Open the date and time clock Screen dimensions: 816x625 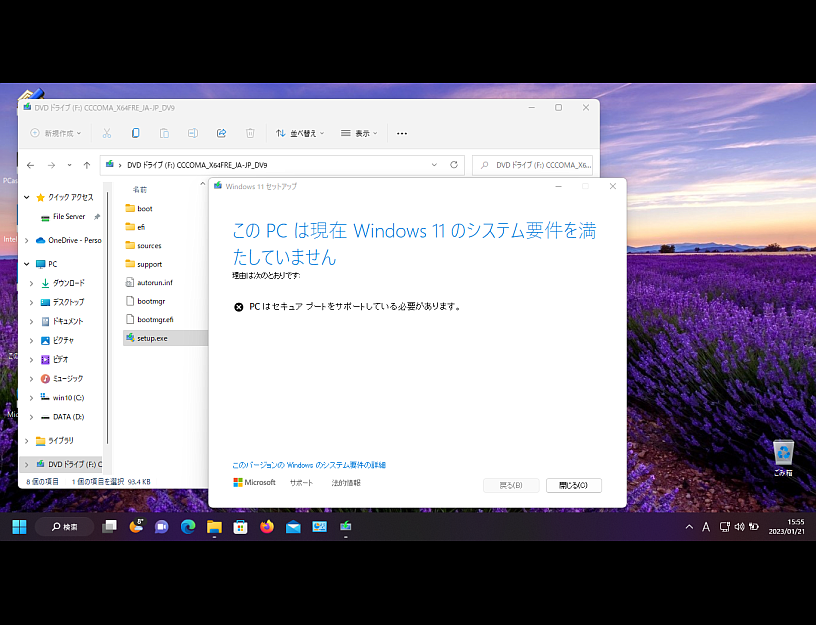(786, 527)
